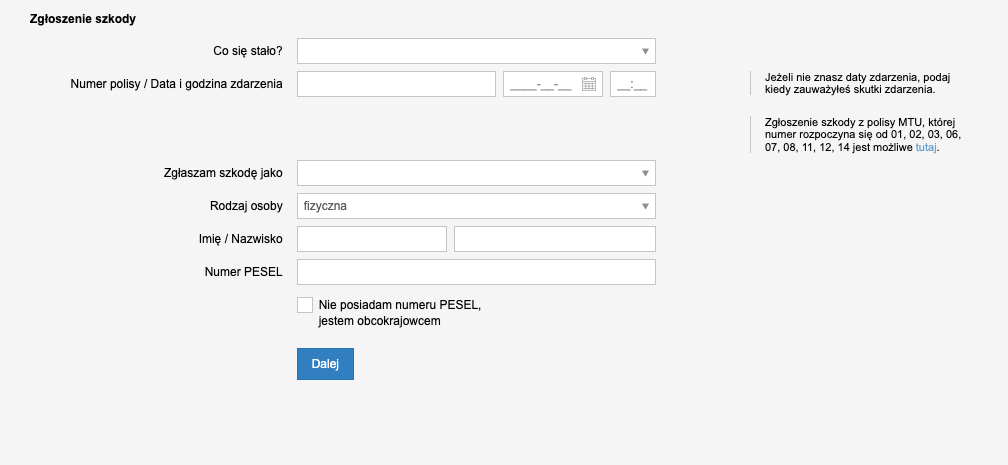Click the event time input field
This screenshot has height=465, width=1008.
tap(633, 84)
